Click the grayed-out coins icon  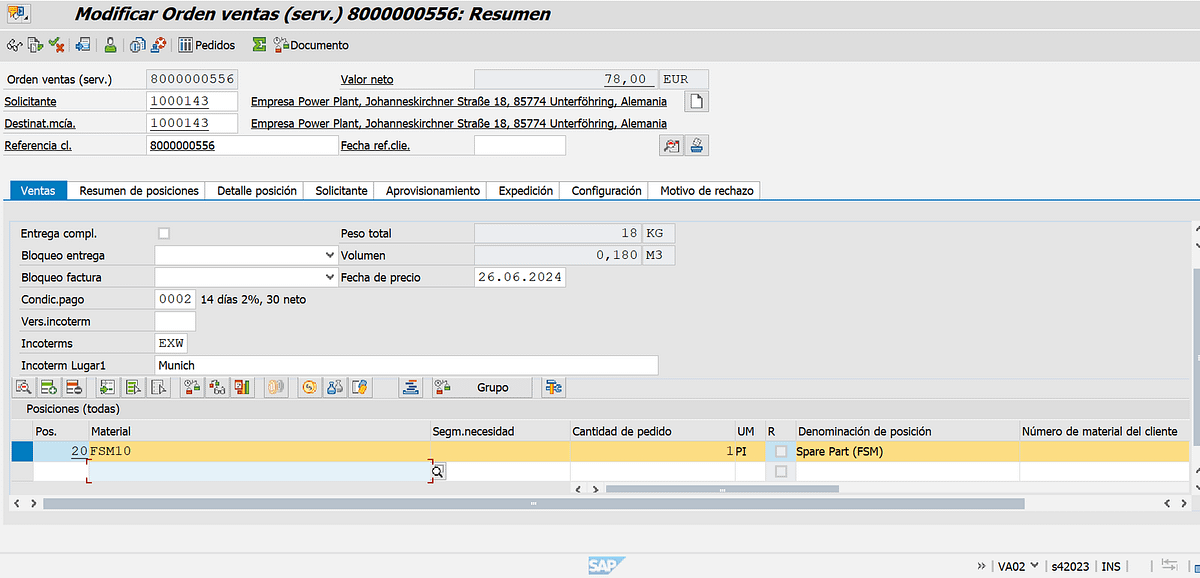(x=276, y=387)
